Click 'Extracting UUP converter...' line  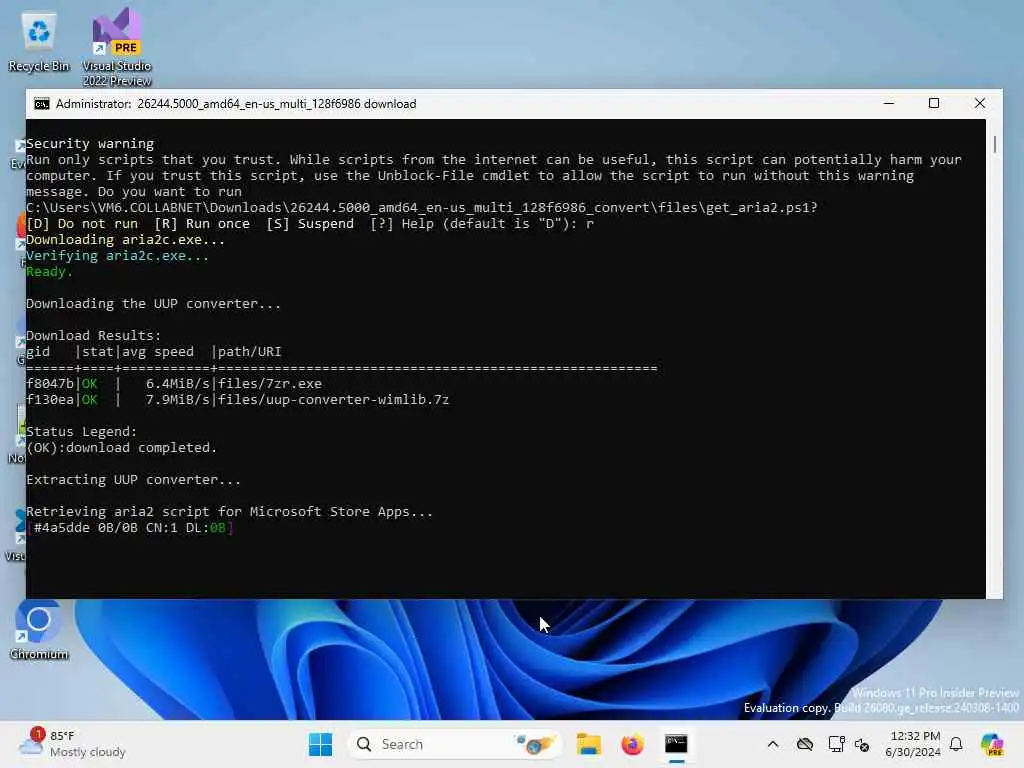(x=133, y=479)
